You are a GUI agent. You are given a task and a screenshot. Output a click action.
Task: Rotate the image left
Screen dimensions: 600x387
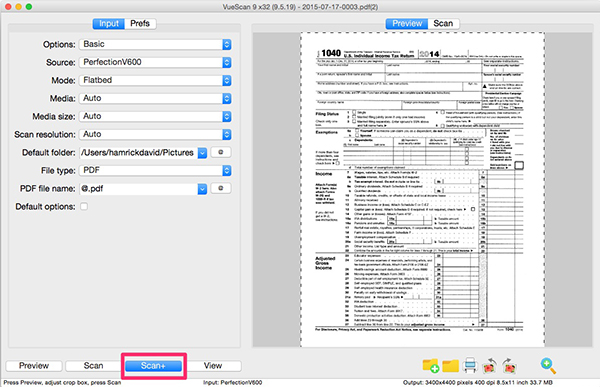coord(489,366)
